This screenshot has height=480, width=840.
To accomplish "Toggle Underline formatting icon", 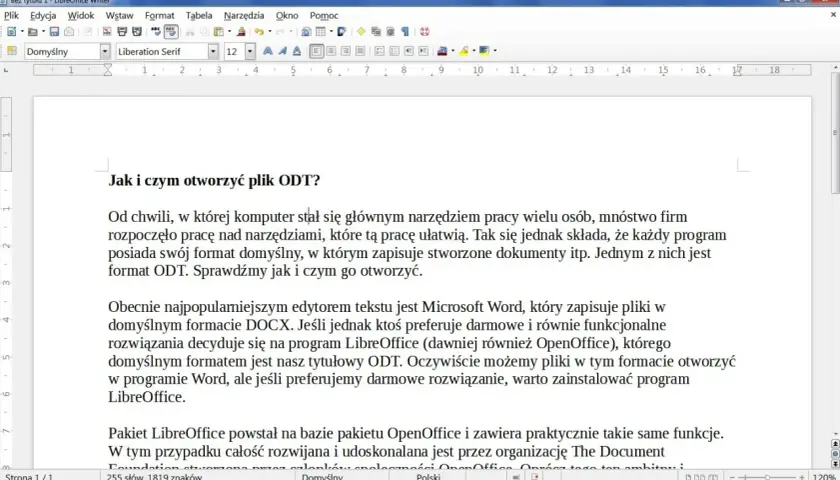I will pyautogui.click(x=297, y=51).
